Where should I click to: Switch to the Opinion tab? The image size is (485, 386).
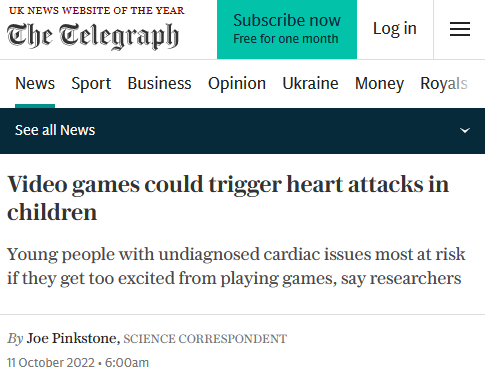237,83
